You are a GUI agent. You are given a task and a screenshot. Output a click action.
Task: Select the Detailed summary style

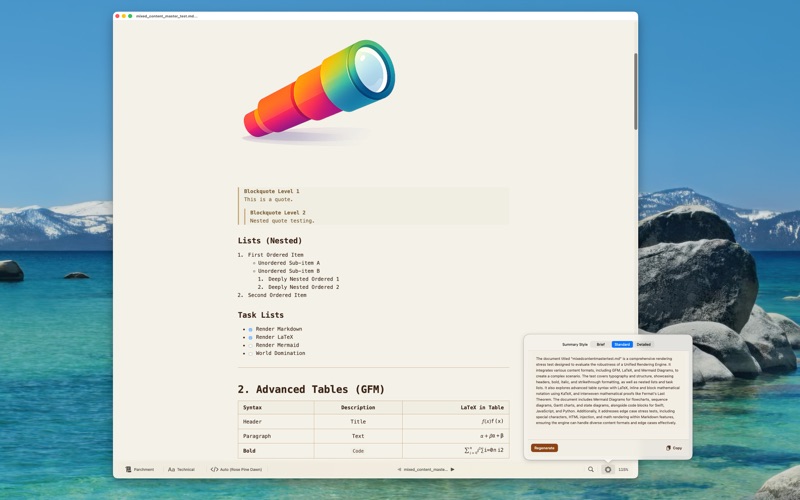pyautogui.click(x=643, y=344)
